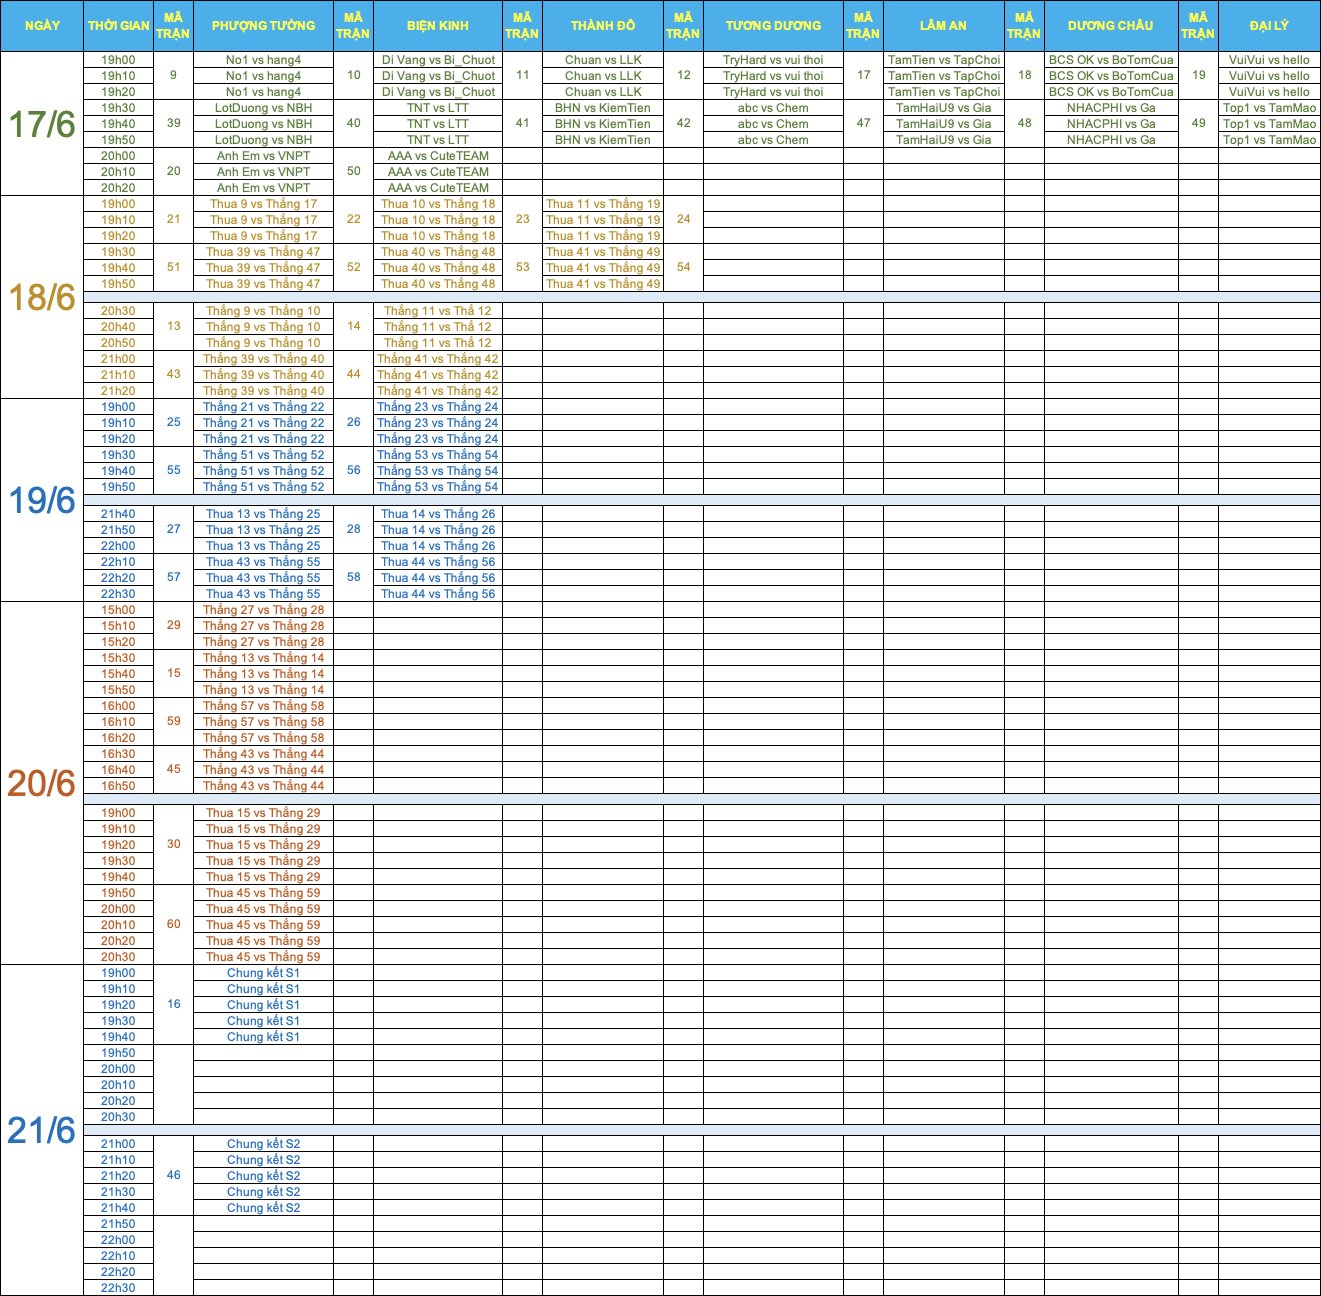Select the 16h50 time cell

click(118, 786)
